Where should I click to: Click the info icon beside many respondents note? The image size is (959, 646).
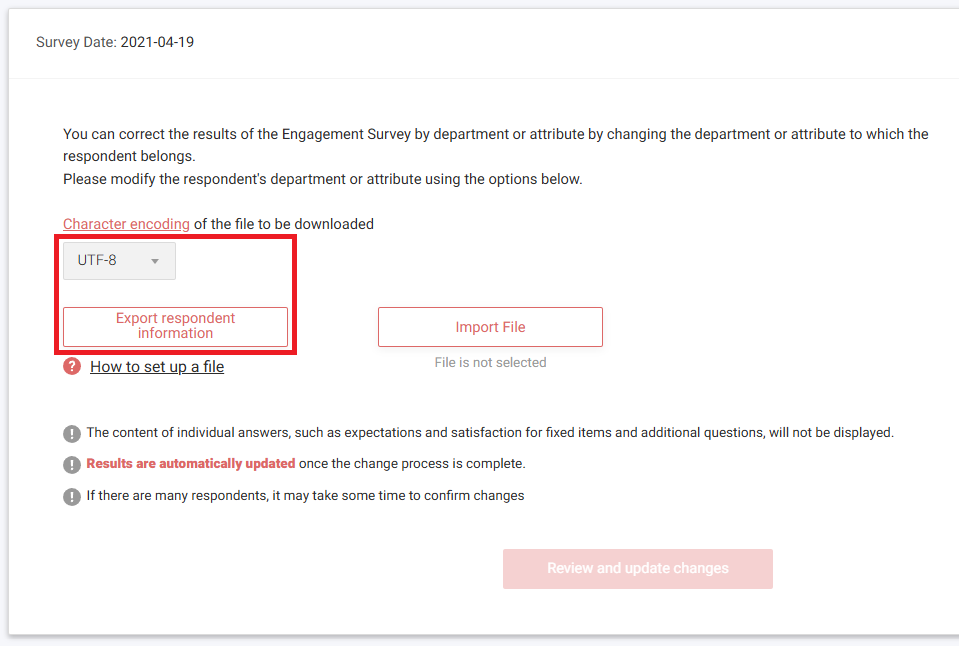[x=72, y=496]
